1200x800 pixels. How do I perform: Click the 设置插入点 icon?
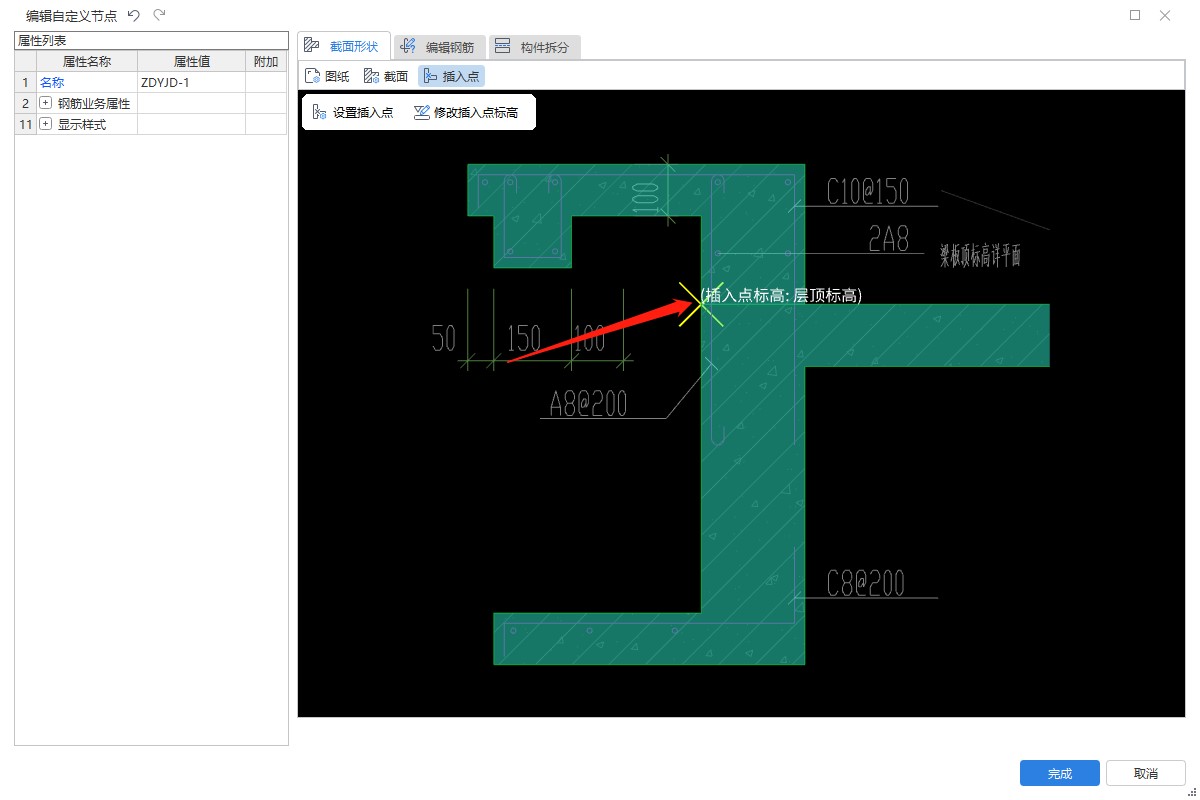pyautogui.click(x=320, y=113)
